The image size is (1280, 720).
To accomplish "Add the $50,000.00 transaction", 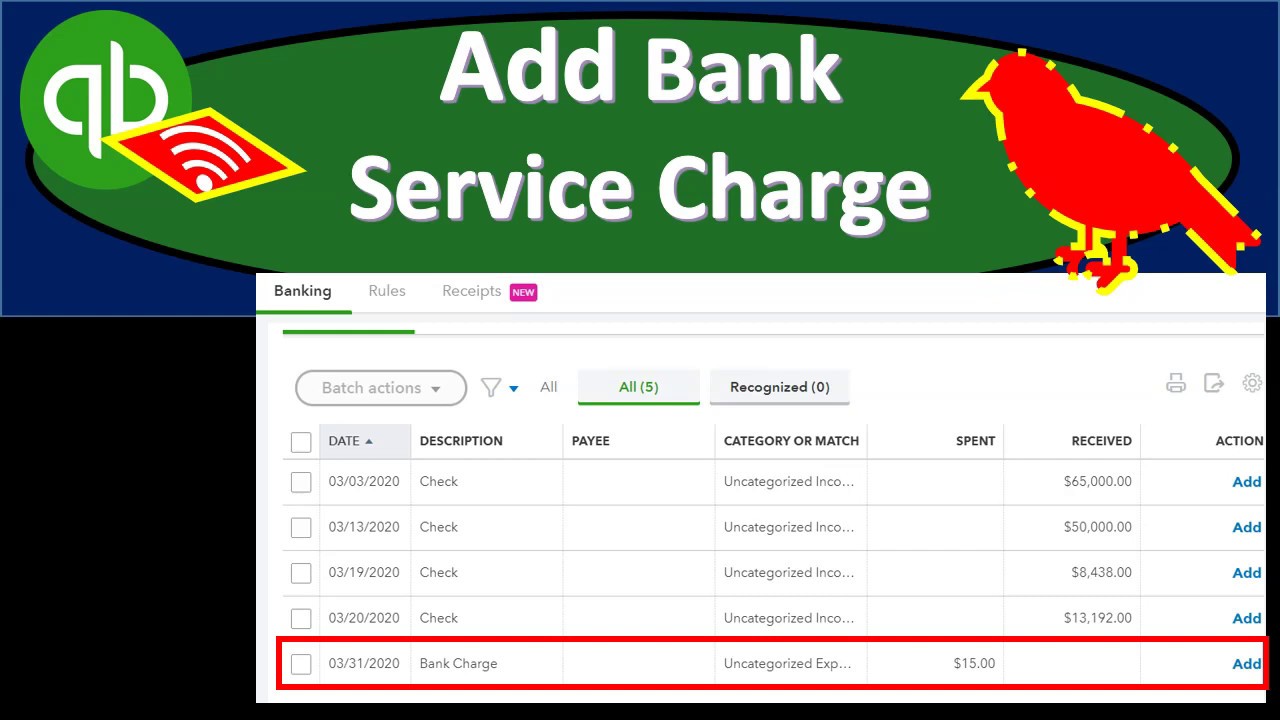I will 1247,527.
